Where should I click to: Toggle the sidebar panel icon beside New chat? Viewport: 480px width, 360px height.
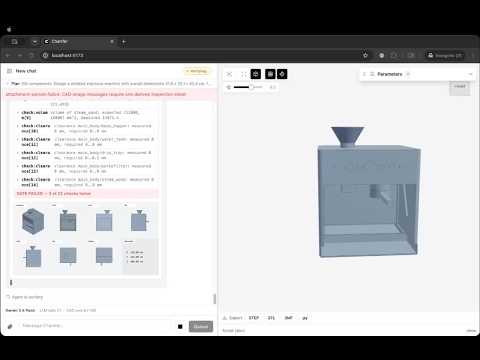click(x=9, y=71)
